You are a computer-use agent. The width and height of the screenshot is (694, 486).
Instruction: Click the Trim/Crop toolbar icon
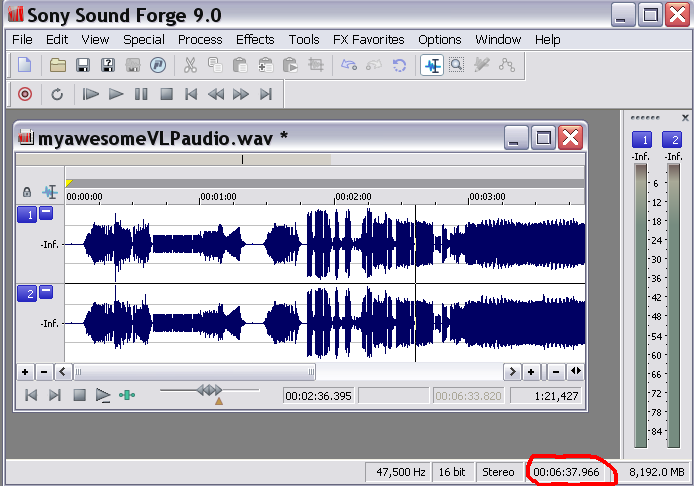point(316,66)
